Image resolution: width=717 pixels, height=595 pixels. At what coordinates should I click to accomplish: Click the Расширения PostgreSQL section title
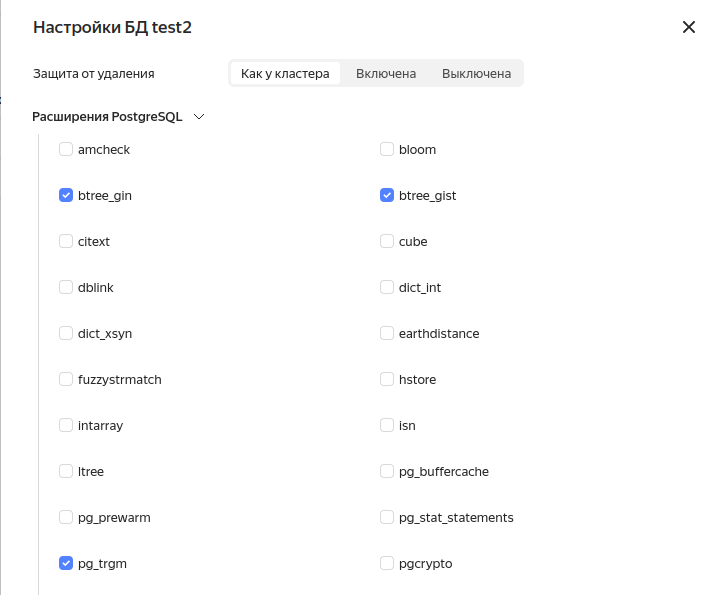pyautogui.click(x=107, y=117)
